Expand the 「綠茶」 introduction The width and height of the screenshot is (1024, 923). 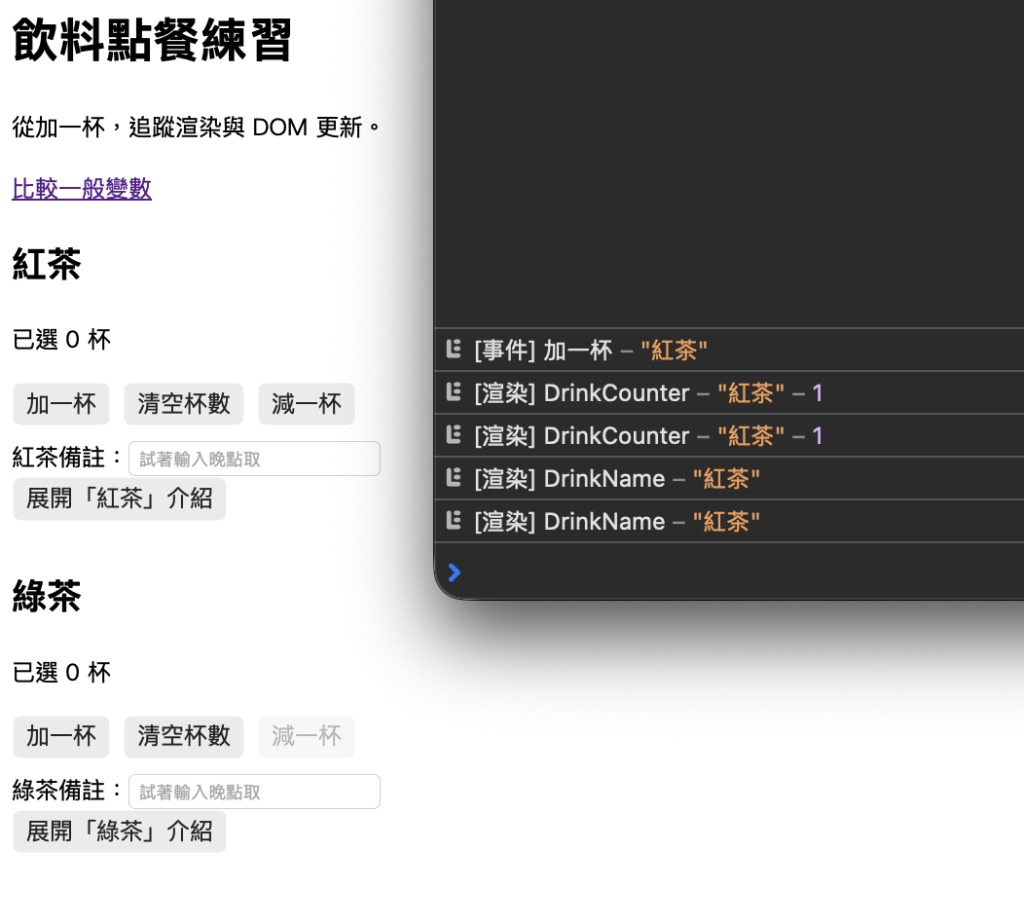click(x=120, y=831)
